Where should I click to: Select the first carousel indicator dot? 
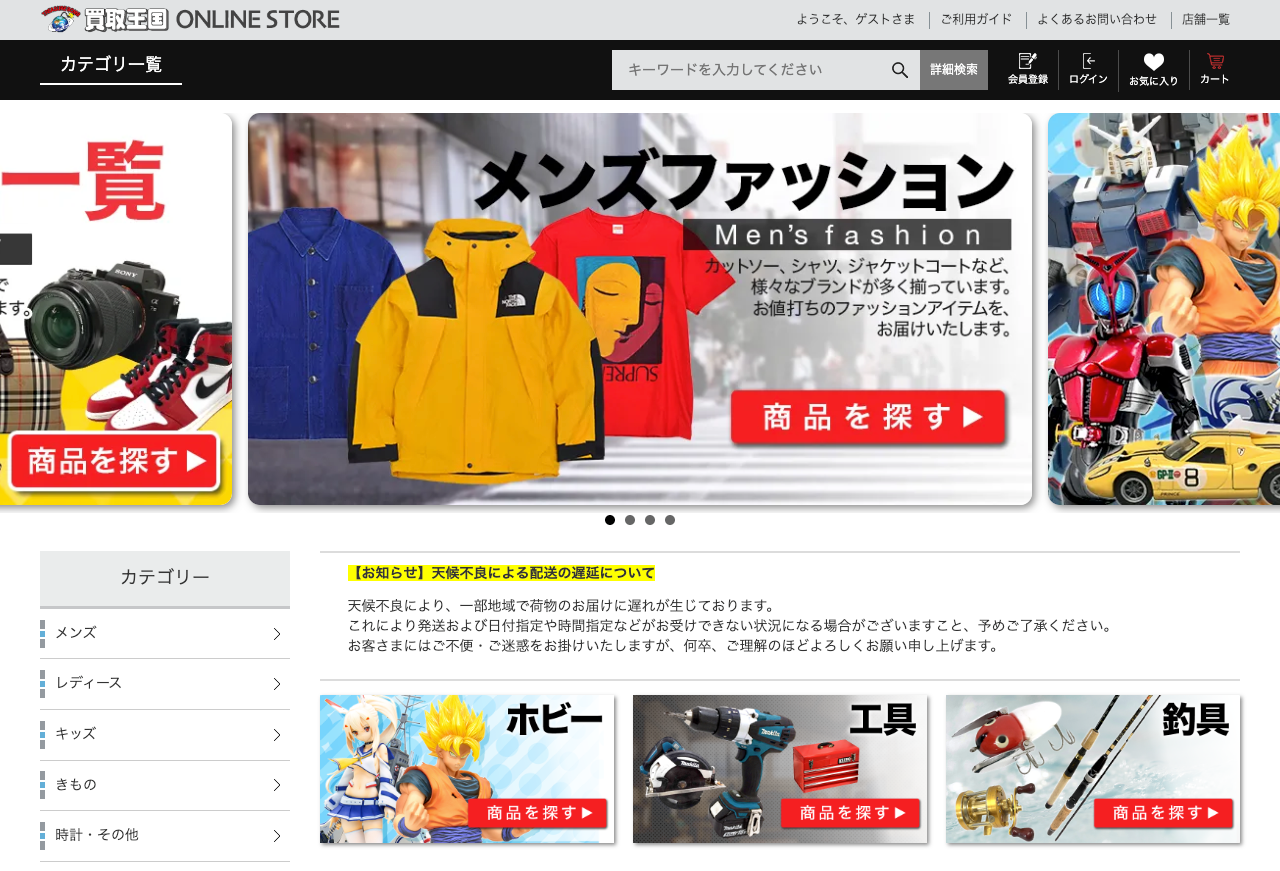[610, 520]
